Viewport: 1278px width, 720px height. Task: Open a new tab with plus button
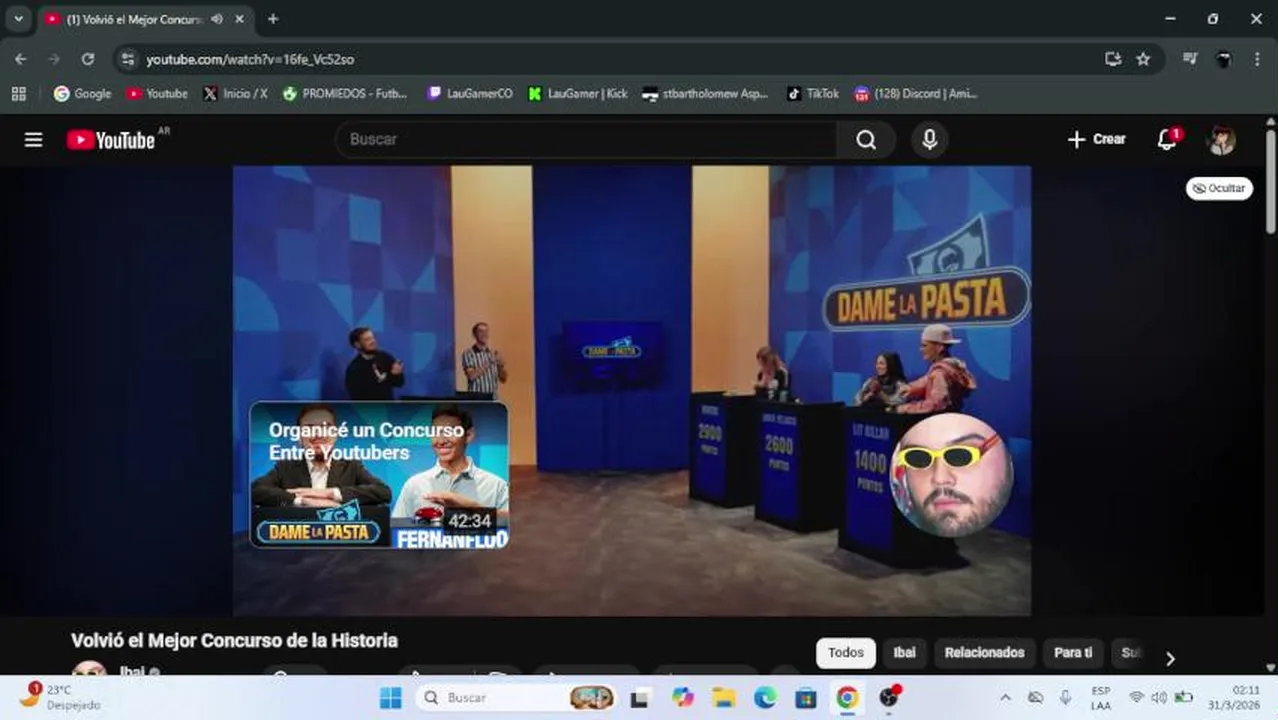(273, 19)
